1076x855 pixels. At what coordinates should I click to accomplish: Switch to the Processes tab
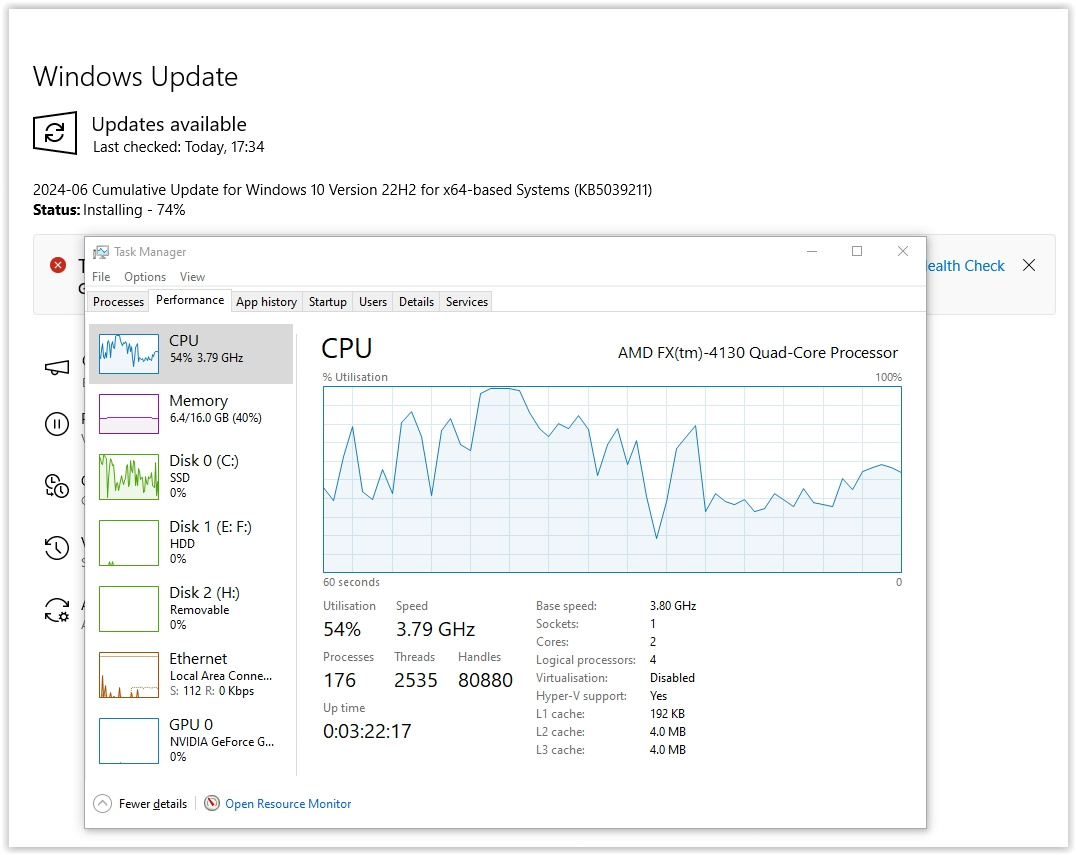tap(118, 301)
